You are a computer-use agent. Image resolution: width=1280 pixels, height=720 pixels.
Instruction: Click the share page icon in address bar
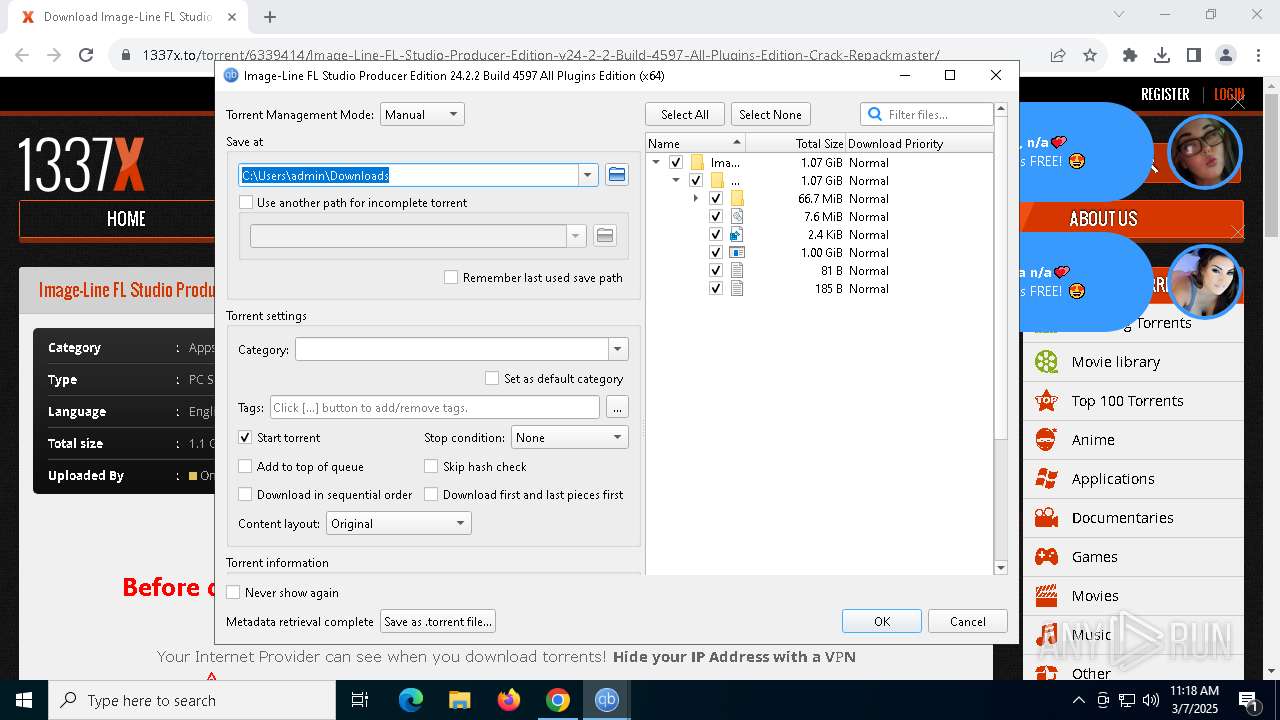(1058, 55)
